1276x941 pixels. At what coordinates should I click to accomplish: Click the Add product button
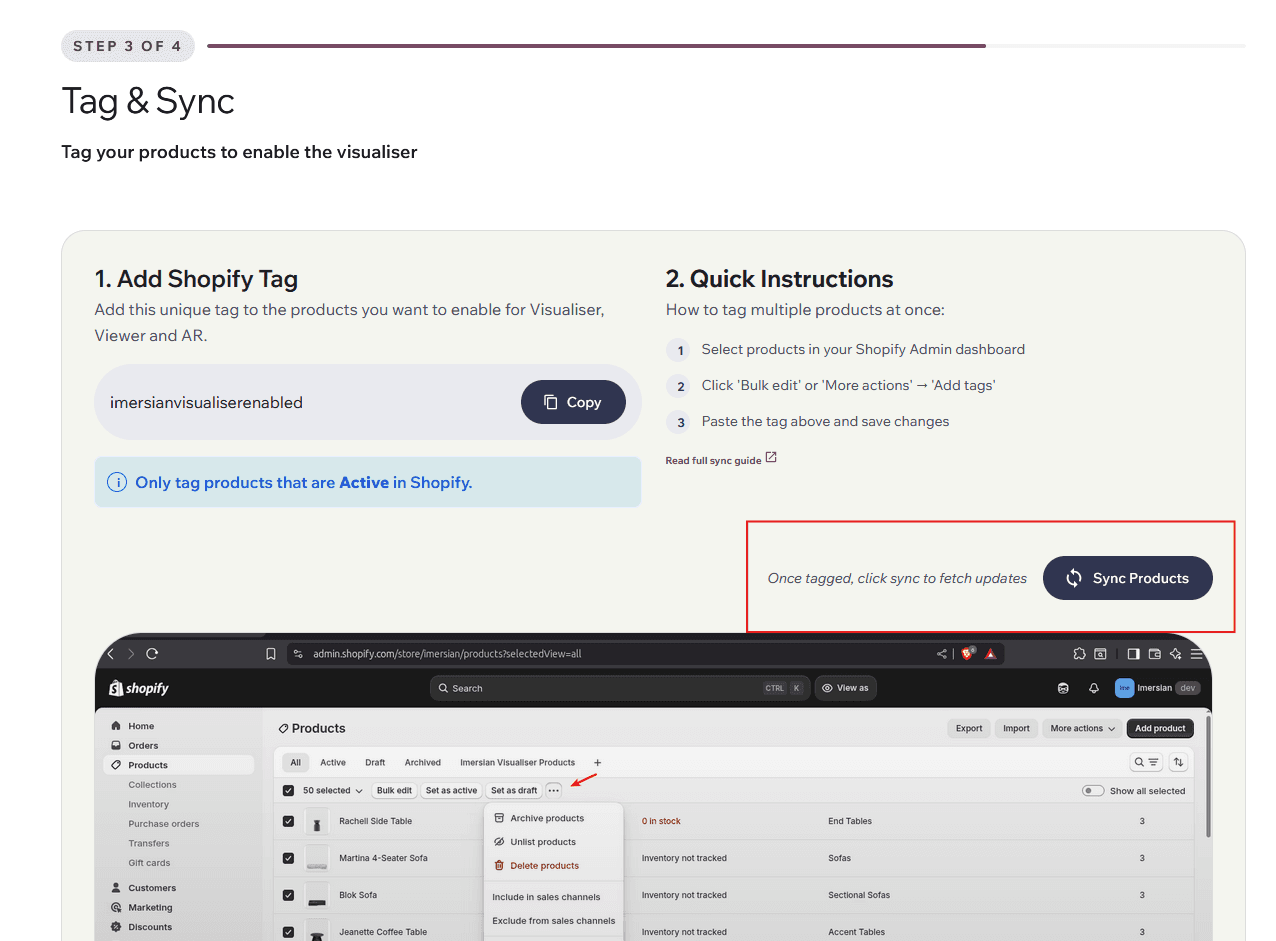click(1160, 728)
